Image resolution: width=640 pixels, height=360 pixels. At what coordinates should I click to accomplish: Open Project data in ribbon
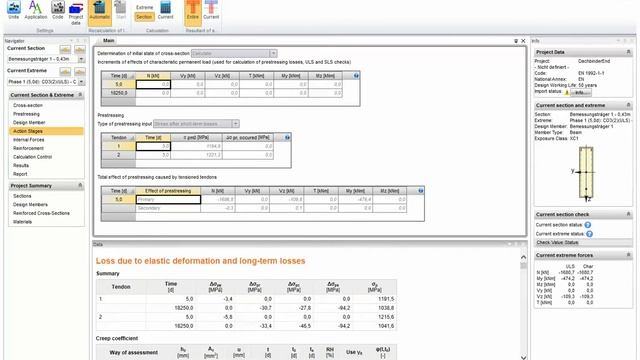76,13
